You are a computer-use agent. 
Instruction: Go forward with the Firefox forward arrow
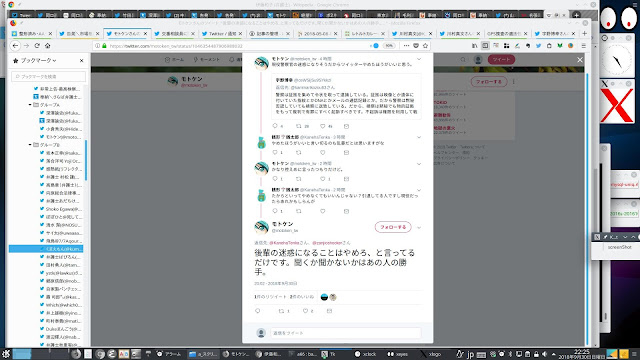point(26,46)
